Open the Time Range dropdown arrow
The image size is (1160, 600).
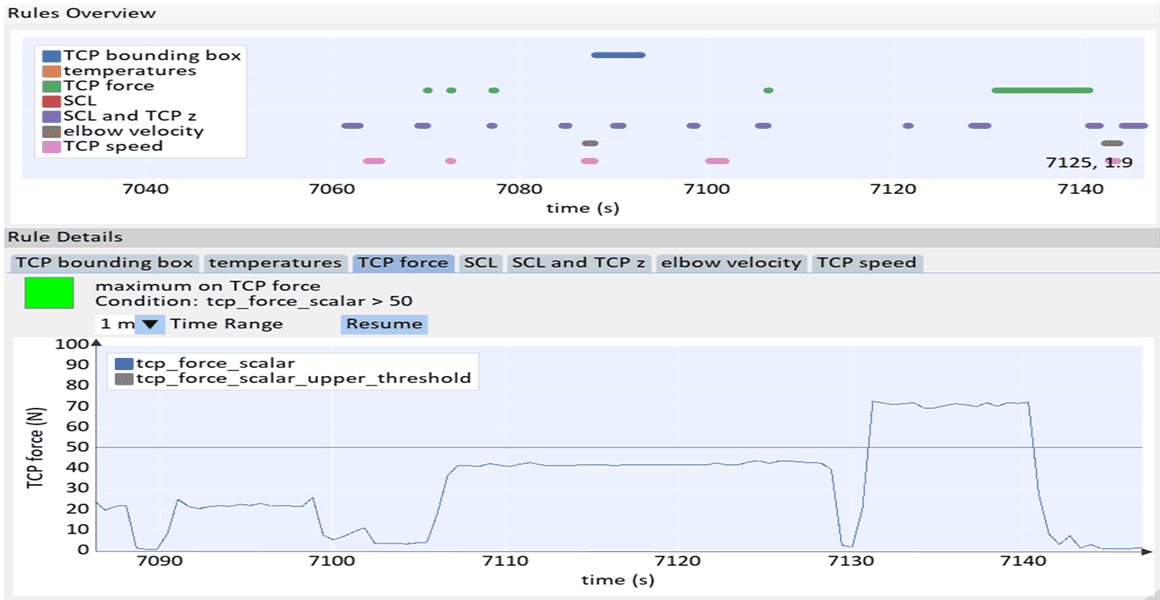click(x=149, y=324)
